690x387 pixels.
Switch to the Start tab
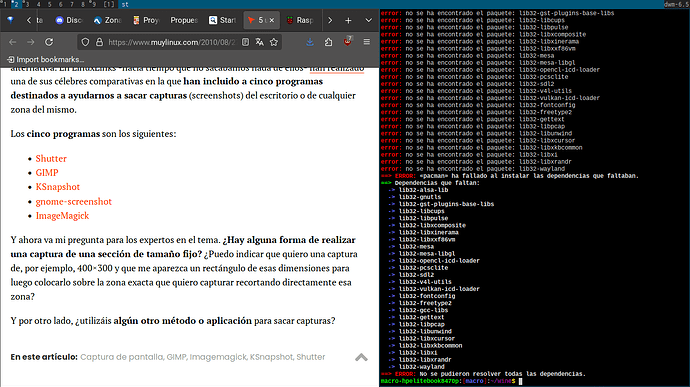(223, 20)
